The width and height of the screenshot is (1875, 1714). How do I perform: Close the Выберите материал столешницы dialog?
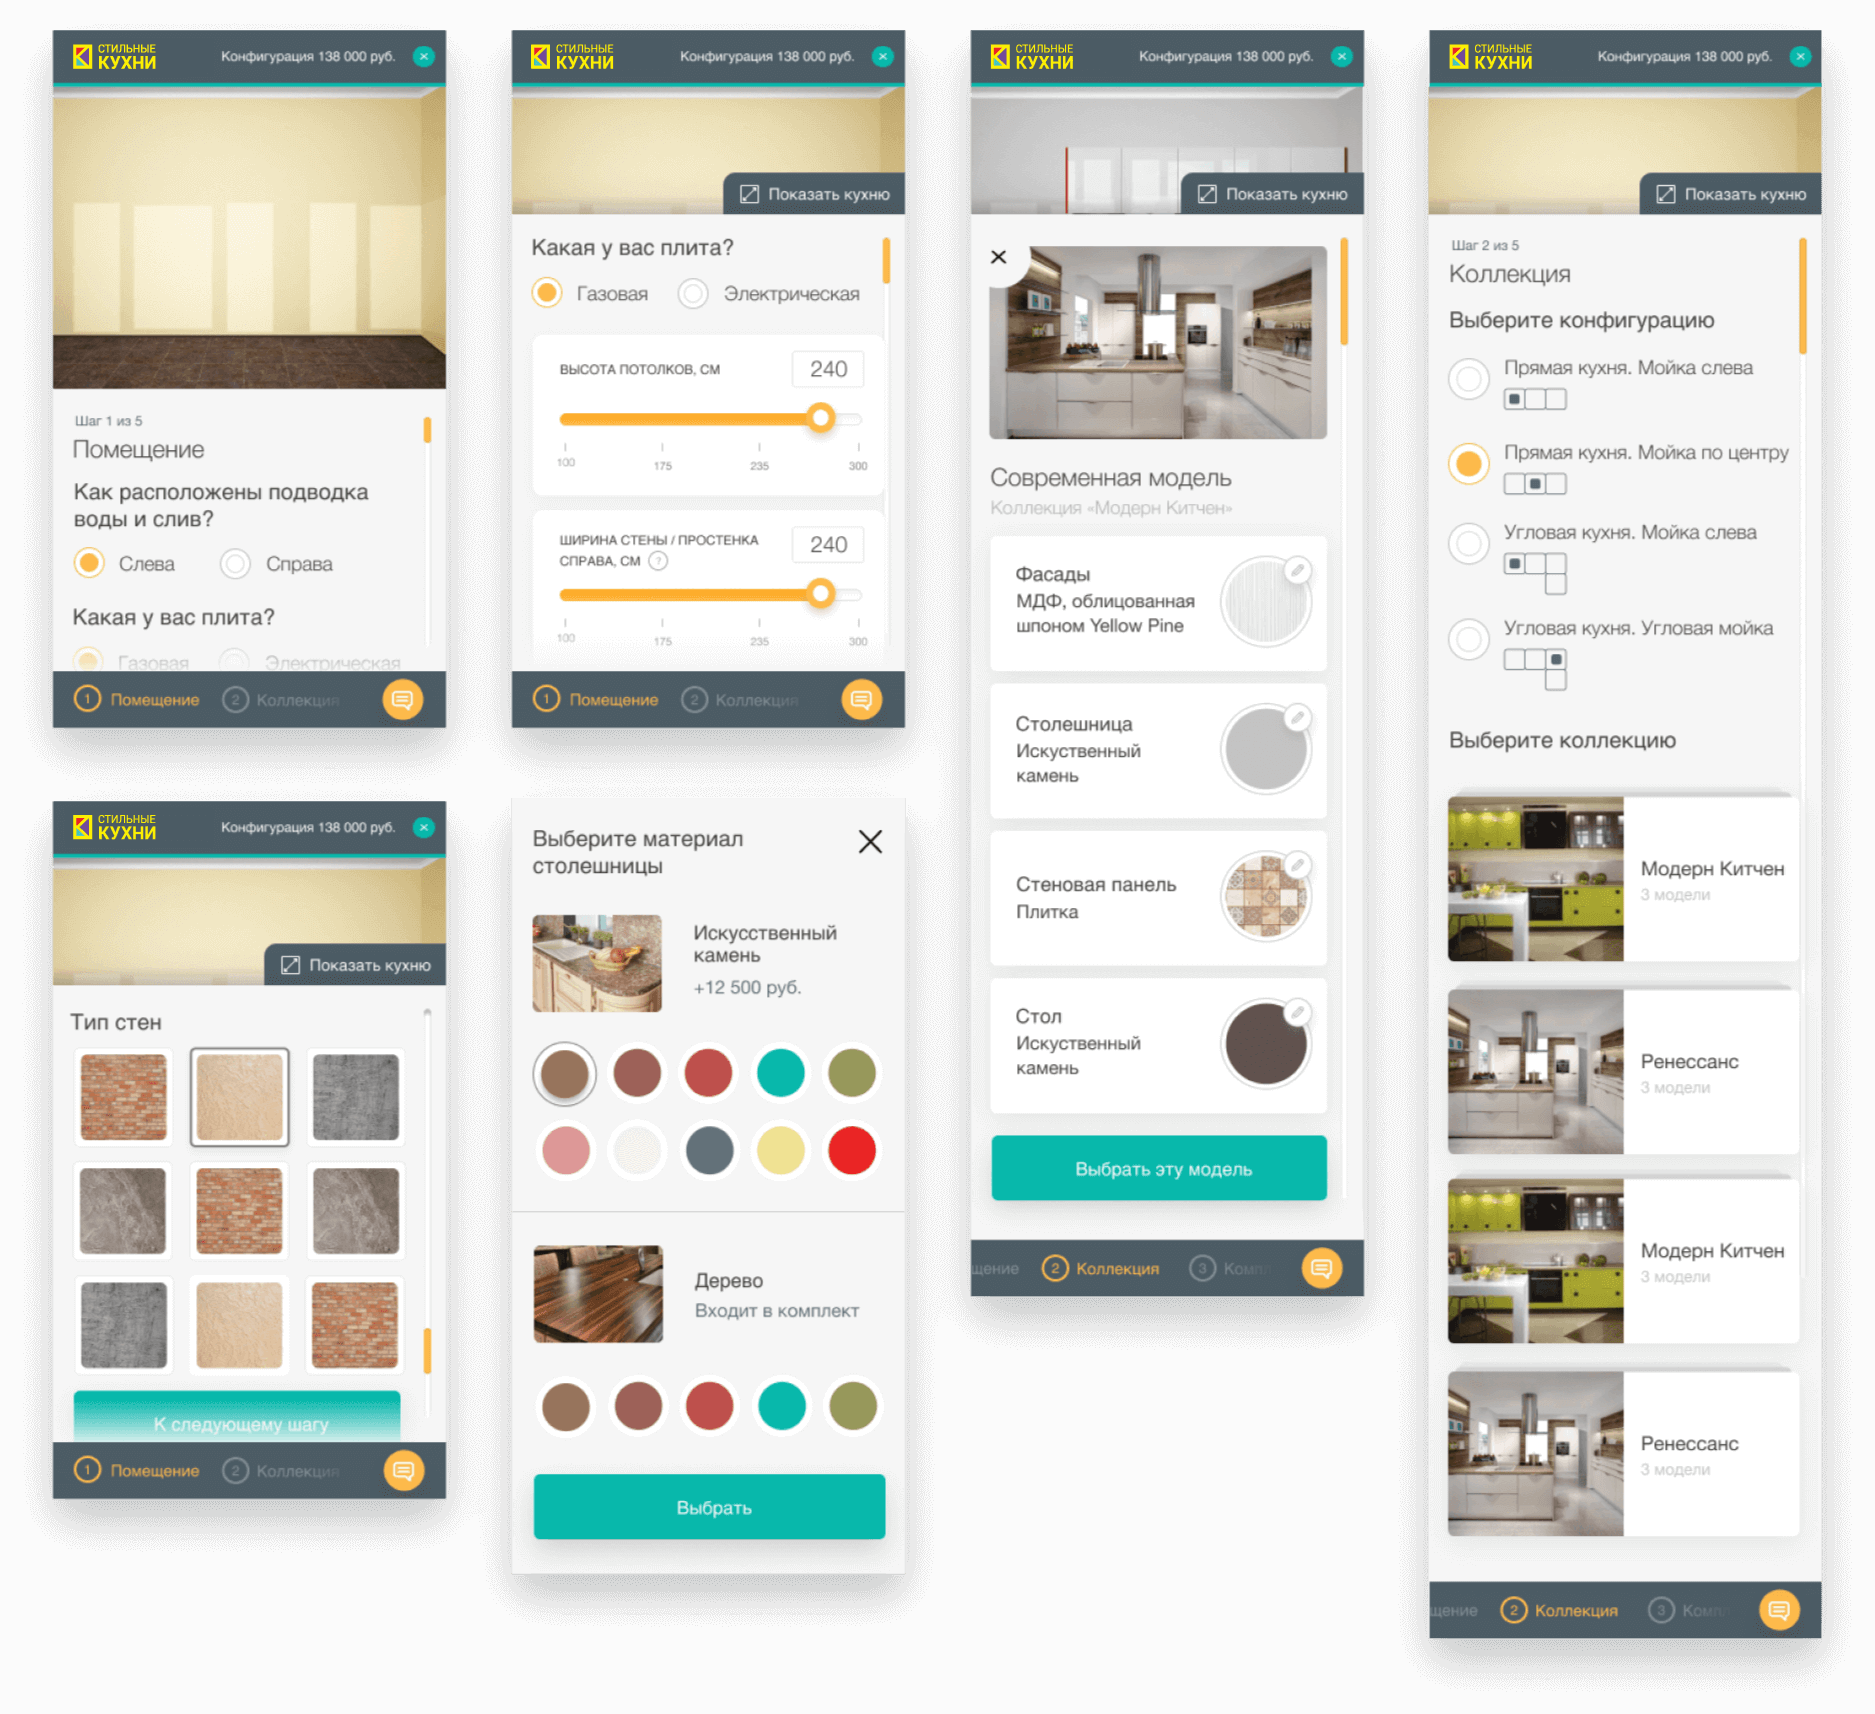870,842
